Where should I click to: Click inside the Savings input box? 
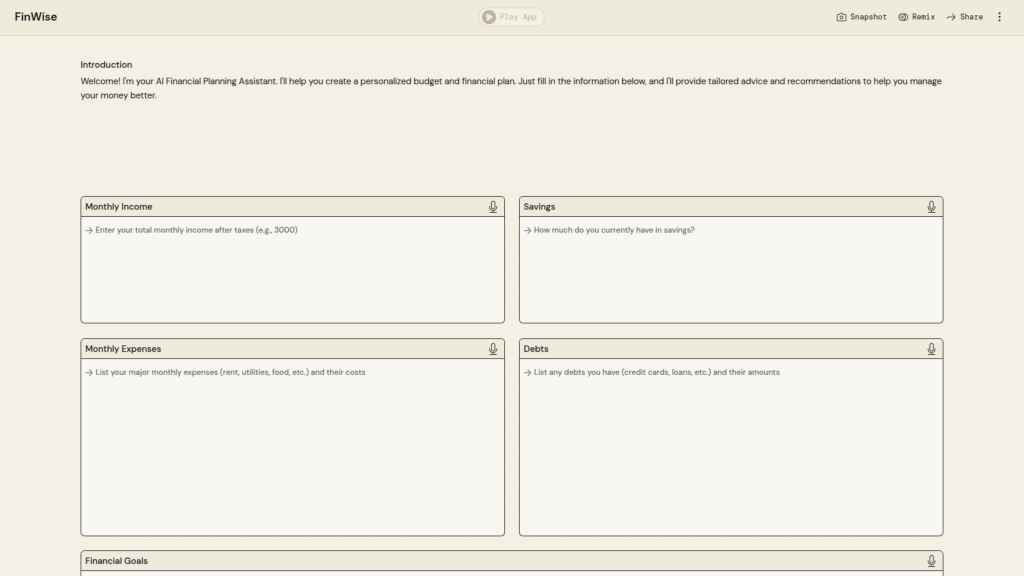(730, 270)
